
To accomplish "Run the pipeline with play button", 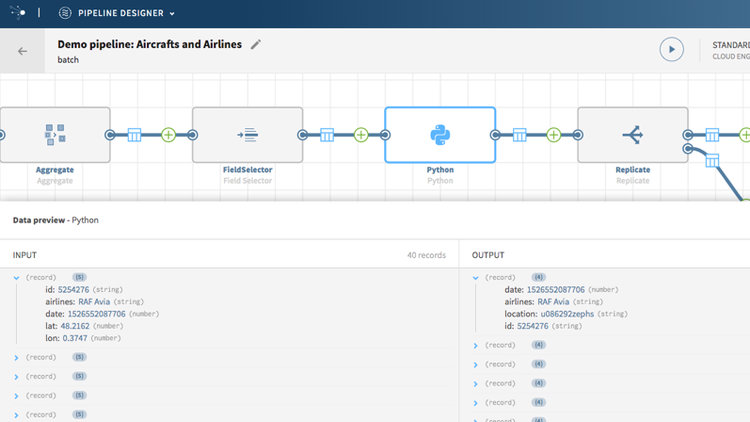I will pyautogui.click(x=671, y=49).
